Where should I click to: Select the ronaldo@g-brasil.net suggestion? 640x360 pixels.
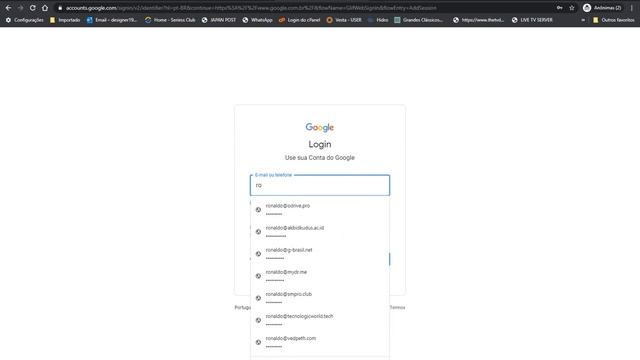pos(320,253)
